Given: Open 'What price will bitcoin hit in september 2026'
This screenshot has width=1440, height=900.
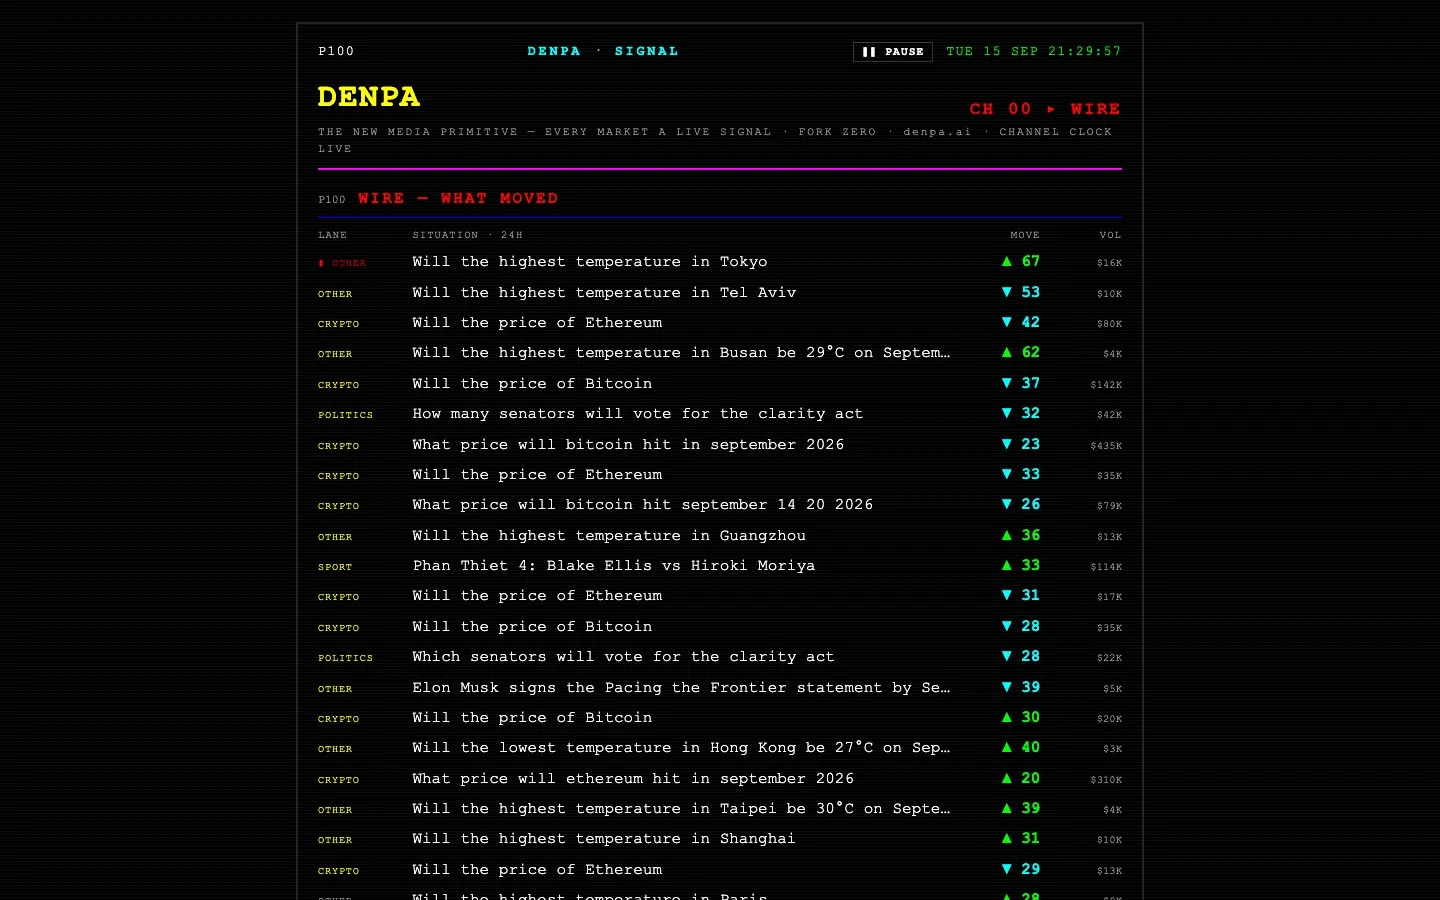Looking at the screenshot, I should 720,445.
